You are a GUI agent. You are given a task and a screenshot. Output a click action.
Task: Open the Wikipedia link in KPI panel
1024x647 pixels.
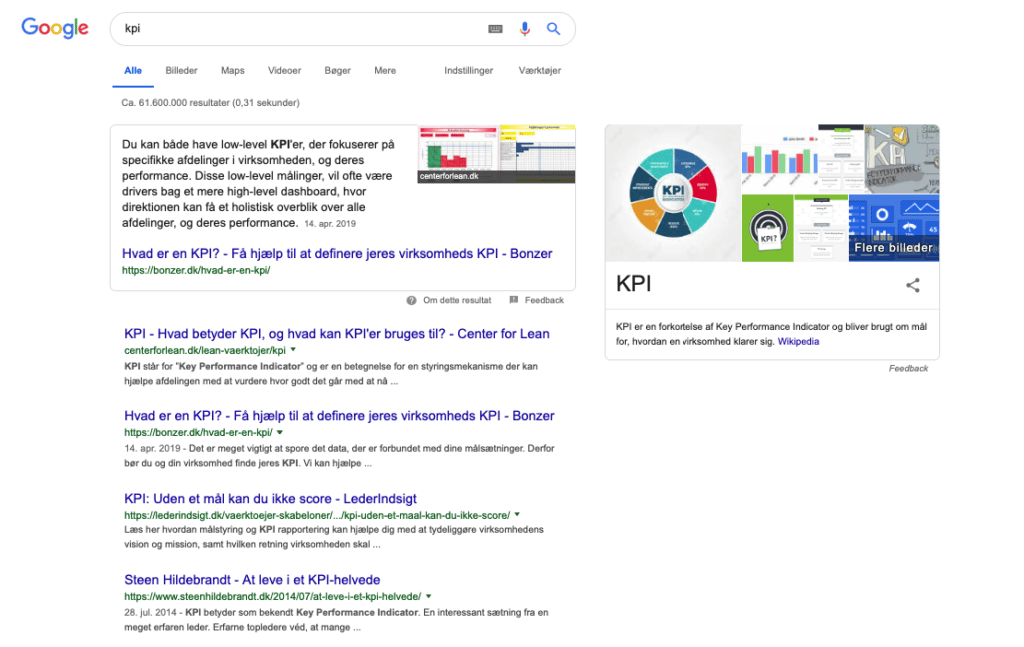point(798,341)
